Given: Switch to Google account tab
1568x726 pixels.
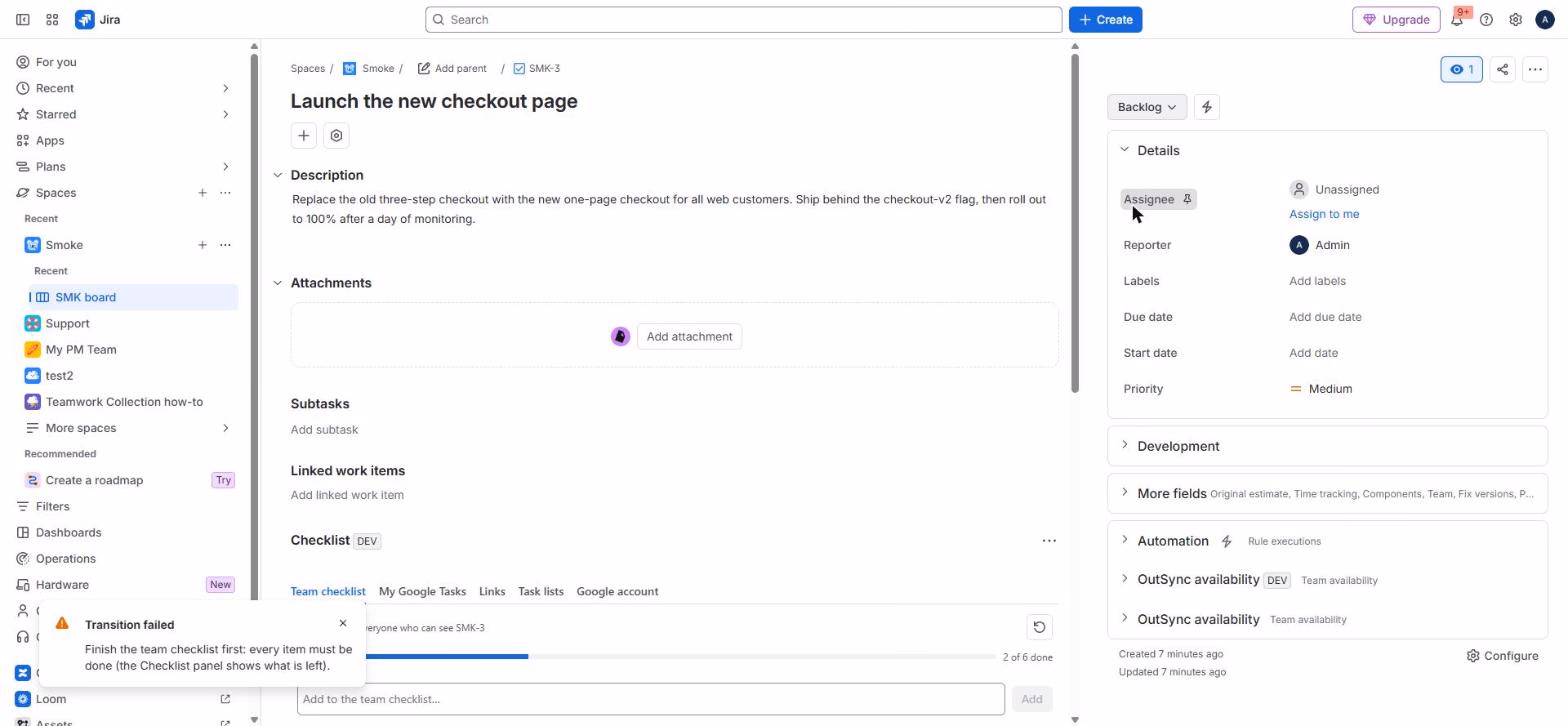Looking at the screenshot, I should (617, 591).
